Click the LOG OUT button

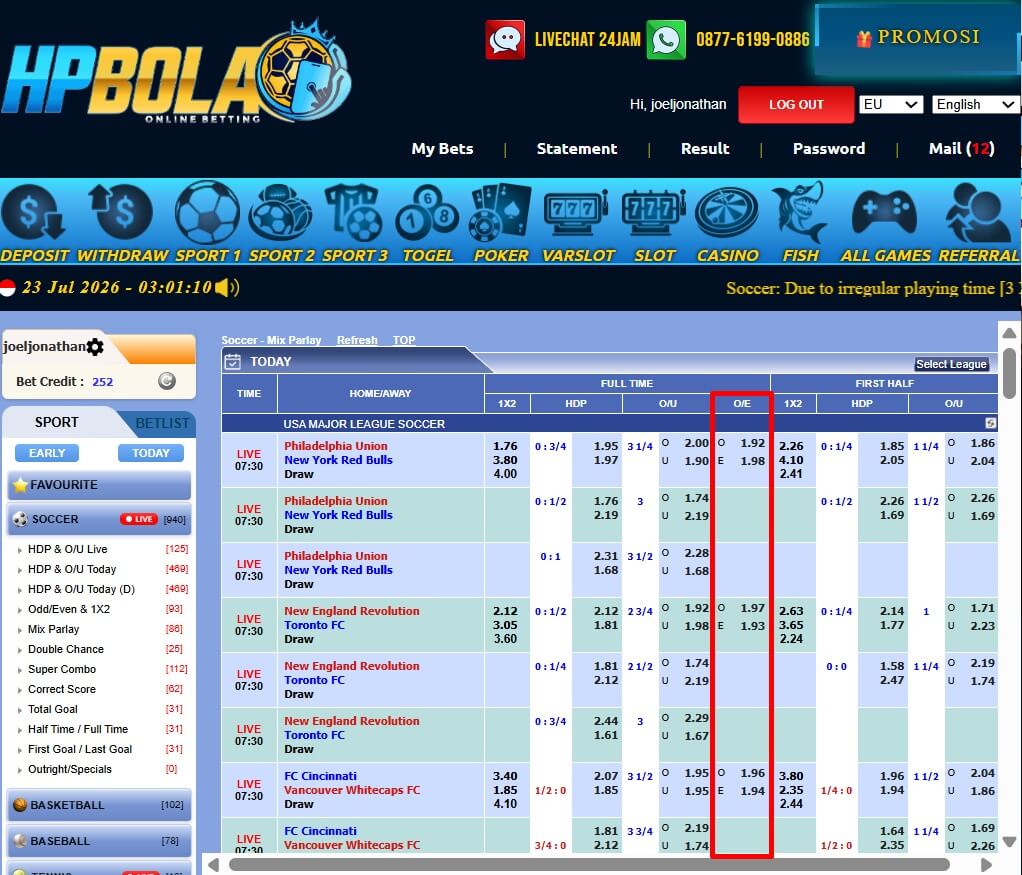click(x=796, y=104)
